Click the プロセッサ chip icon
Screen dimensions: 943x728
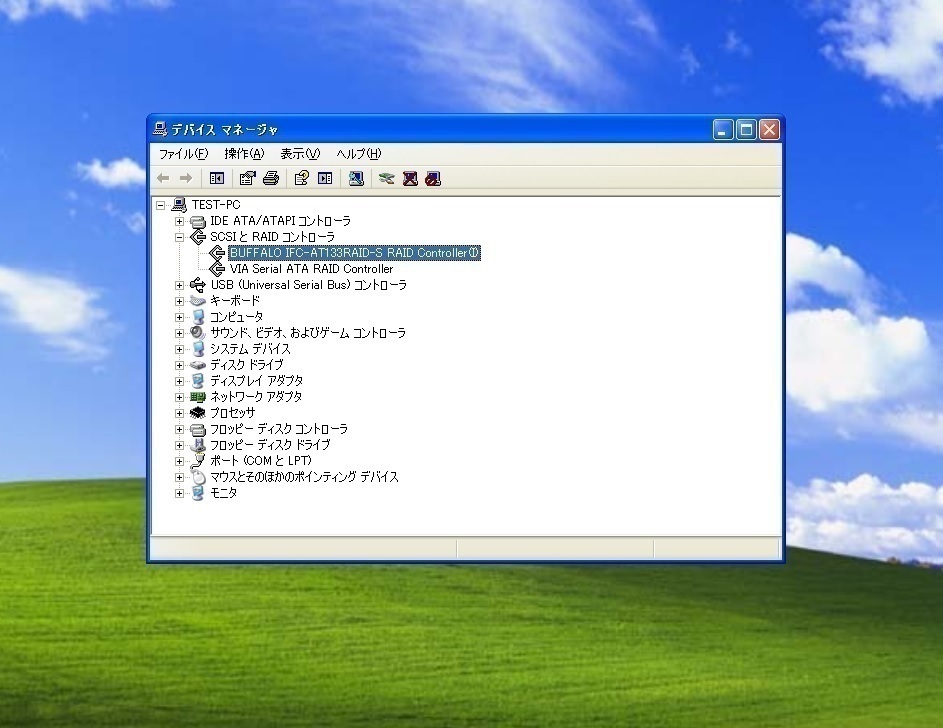coord(198,413)
